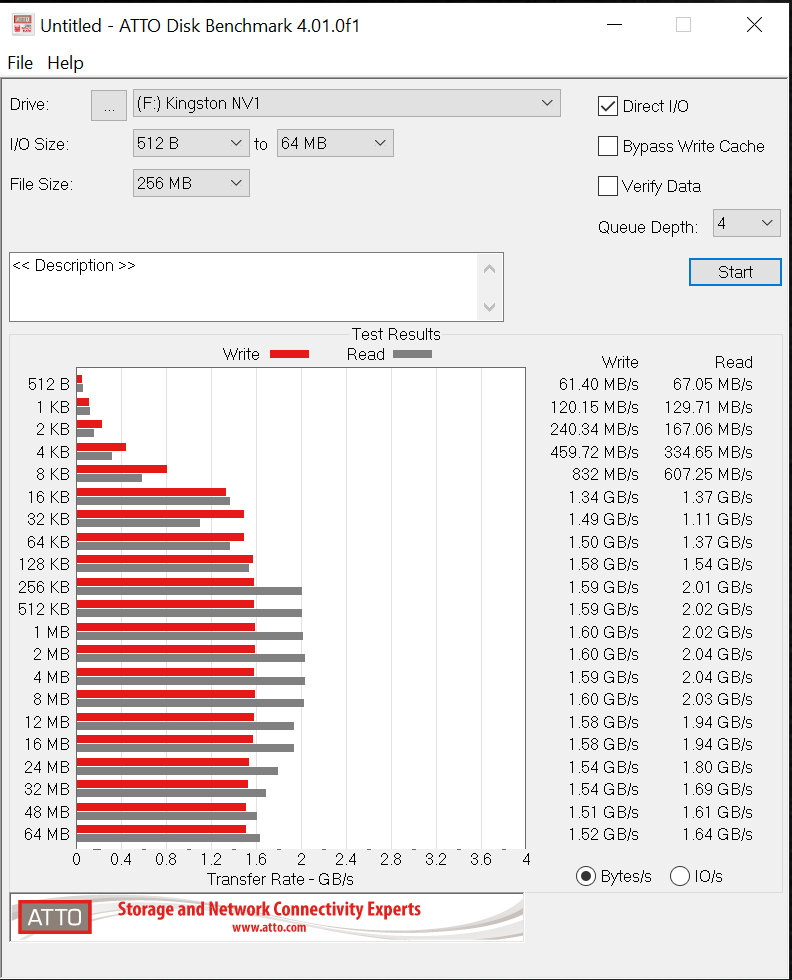Uncheck the Direct I/O checkbox
This screenshot has width=792, height=980.
(x=608, y=106)
